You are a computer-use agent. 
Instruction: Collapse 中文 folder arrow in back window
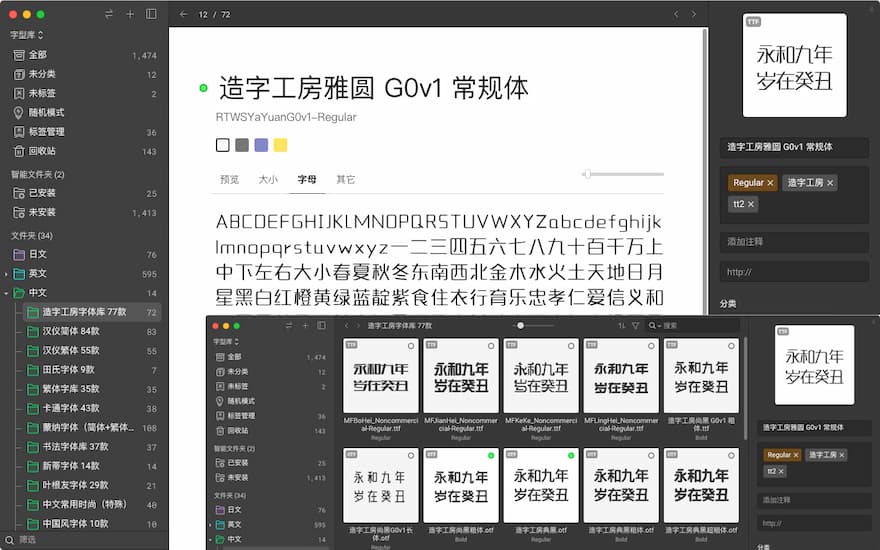coord(6,293)
